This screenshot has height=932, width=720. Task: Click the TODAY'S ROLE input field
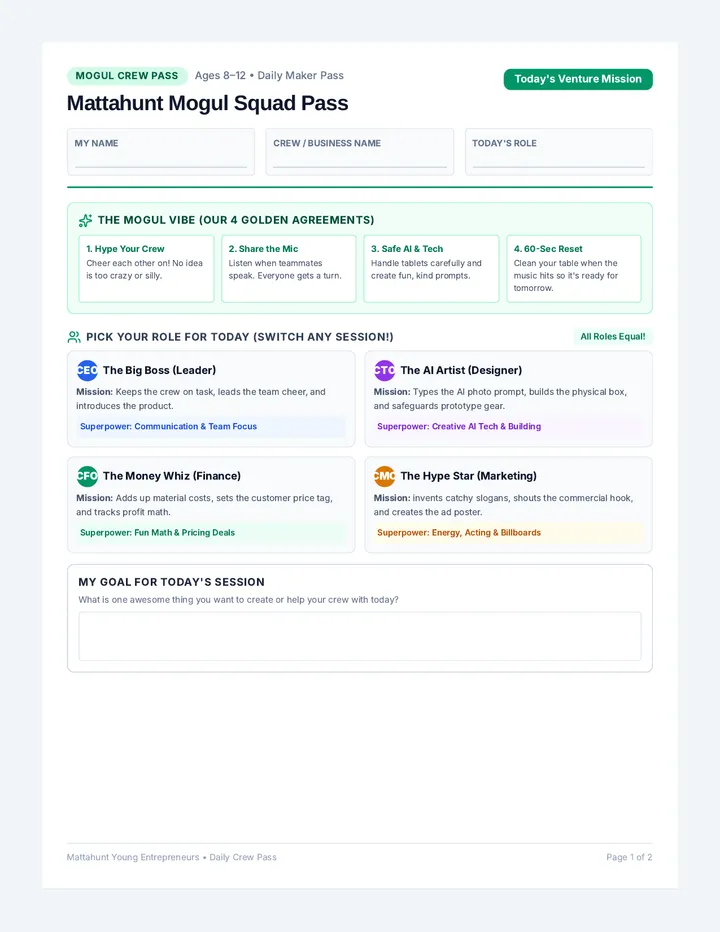pos(558,152)
